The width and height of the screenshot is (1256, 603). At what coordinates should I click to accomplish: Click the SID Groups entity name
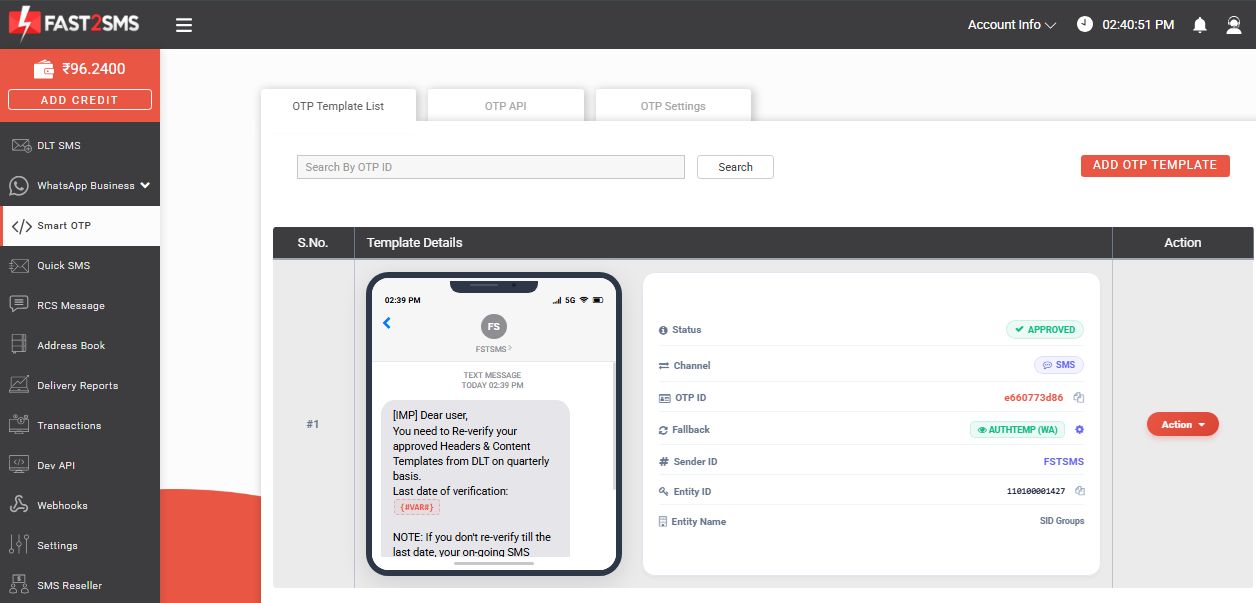click(x=1062, y=521)
